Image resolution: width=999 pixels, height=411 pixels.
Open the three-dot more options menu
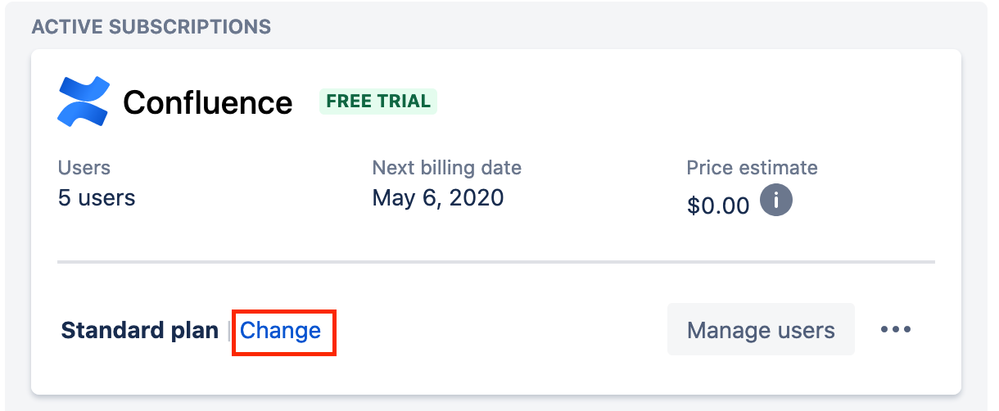896,329
